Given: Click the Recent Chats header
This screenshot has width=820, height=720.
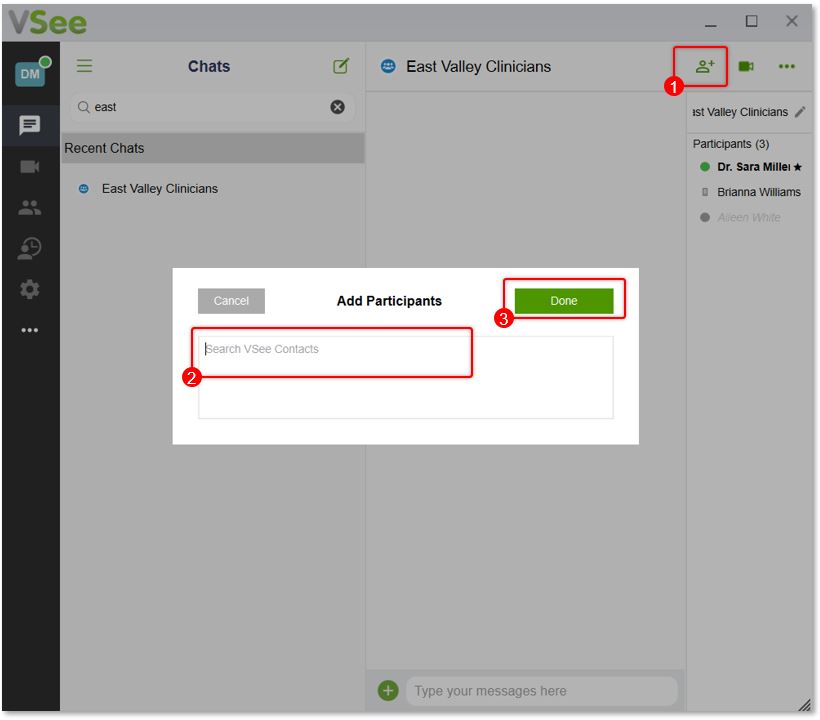Looking at the screenshot, I should [x=213, y=148].
